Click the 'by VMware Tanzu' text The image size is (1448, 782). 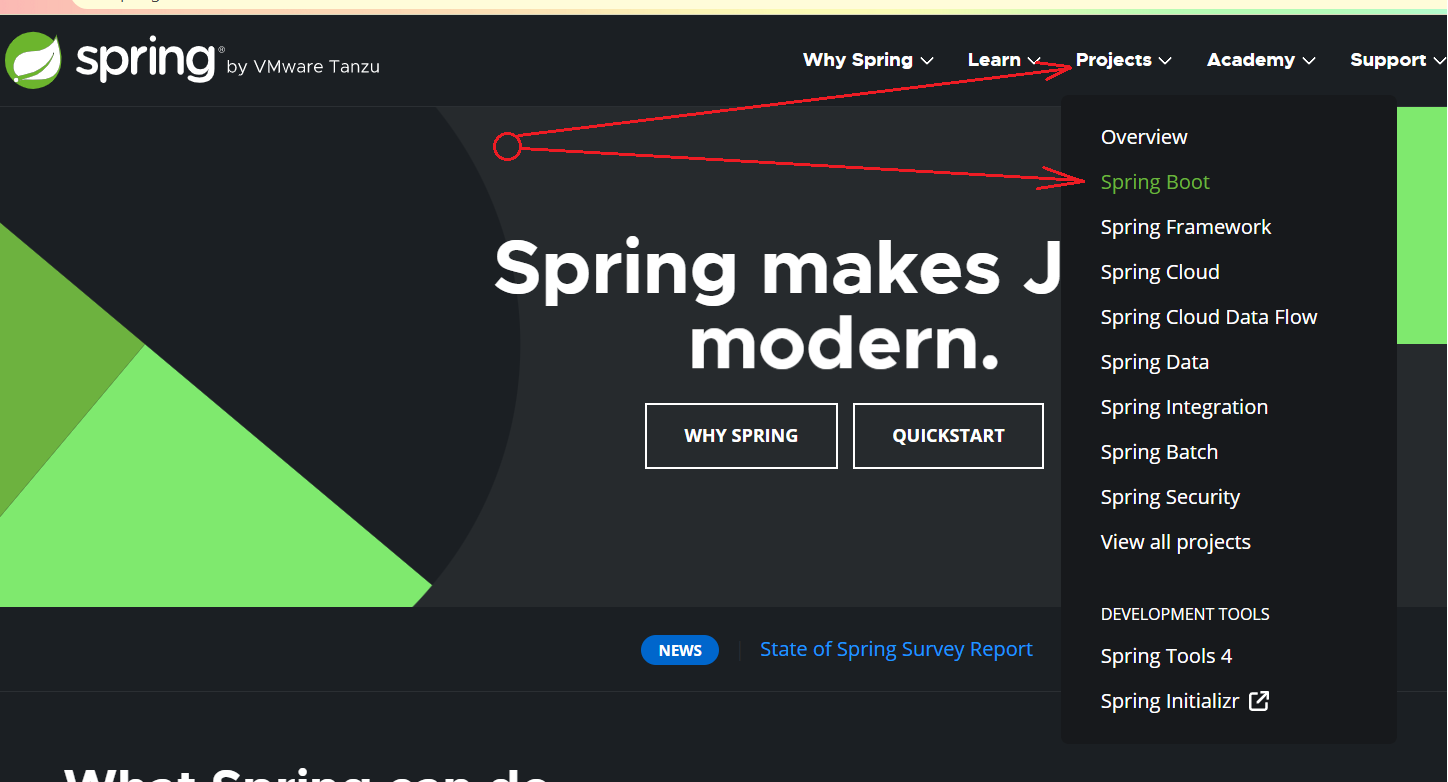[x=303, y=67]
